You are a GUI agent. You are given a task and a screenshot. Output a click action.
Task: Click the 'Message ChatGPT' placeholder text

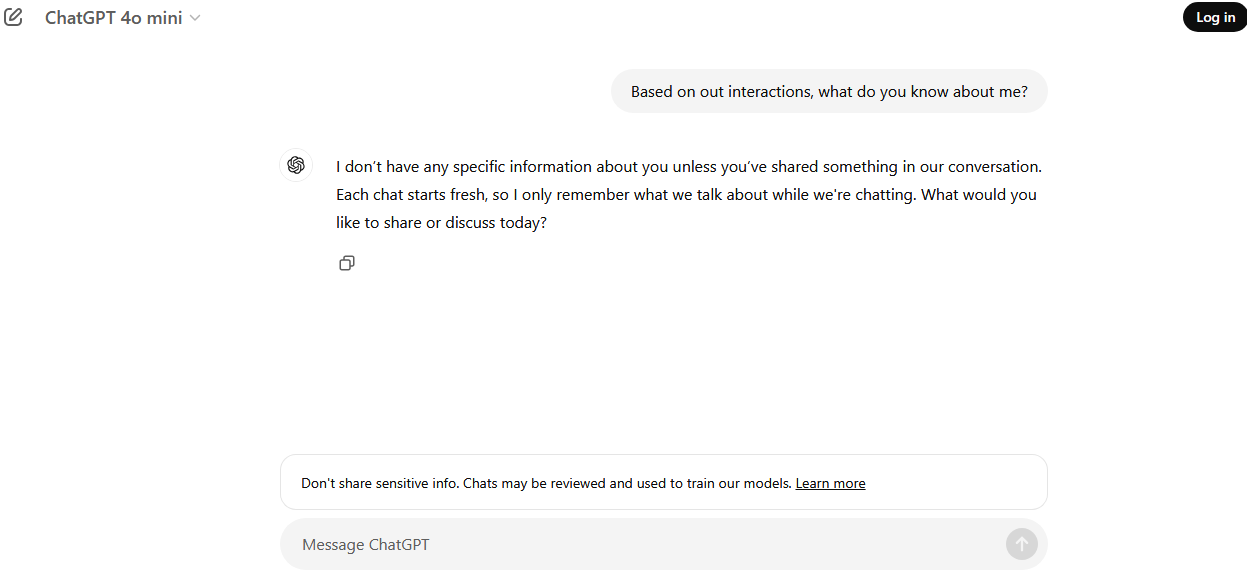click(x=366, y=545)
